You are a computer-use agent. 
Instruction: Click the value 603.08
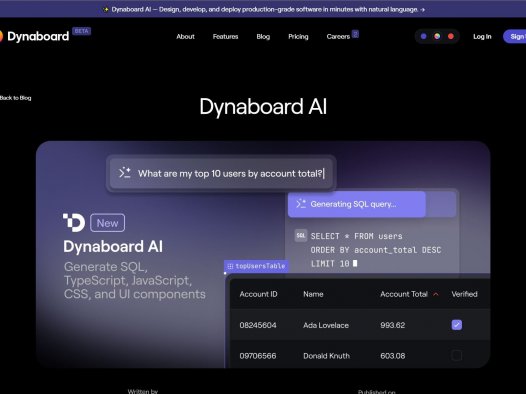pyautogui.click(x=392, y=356)
